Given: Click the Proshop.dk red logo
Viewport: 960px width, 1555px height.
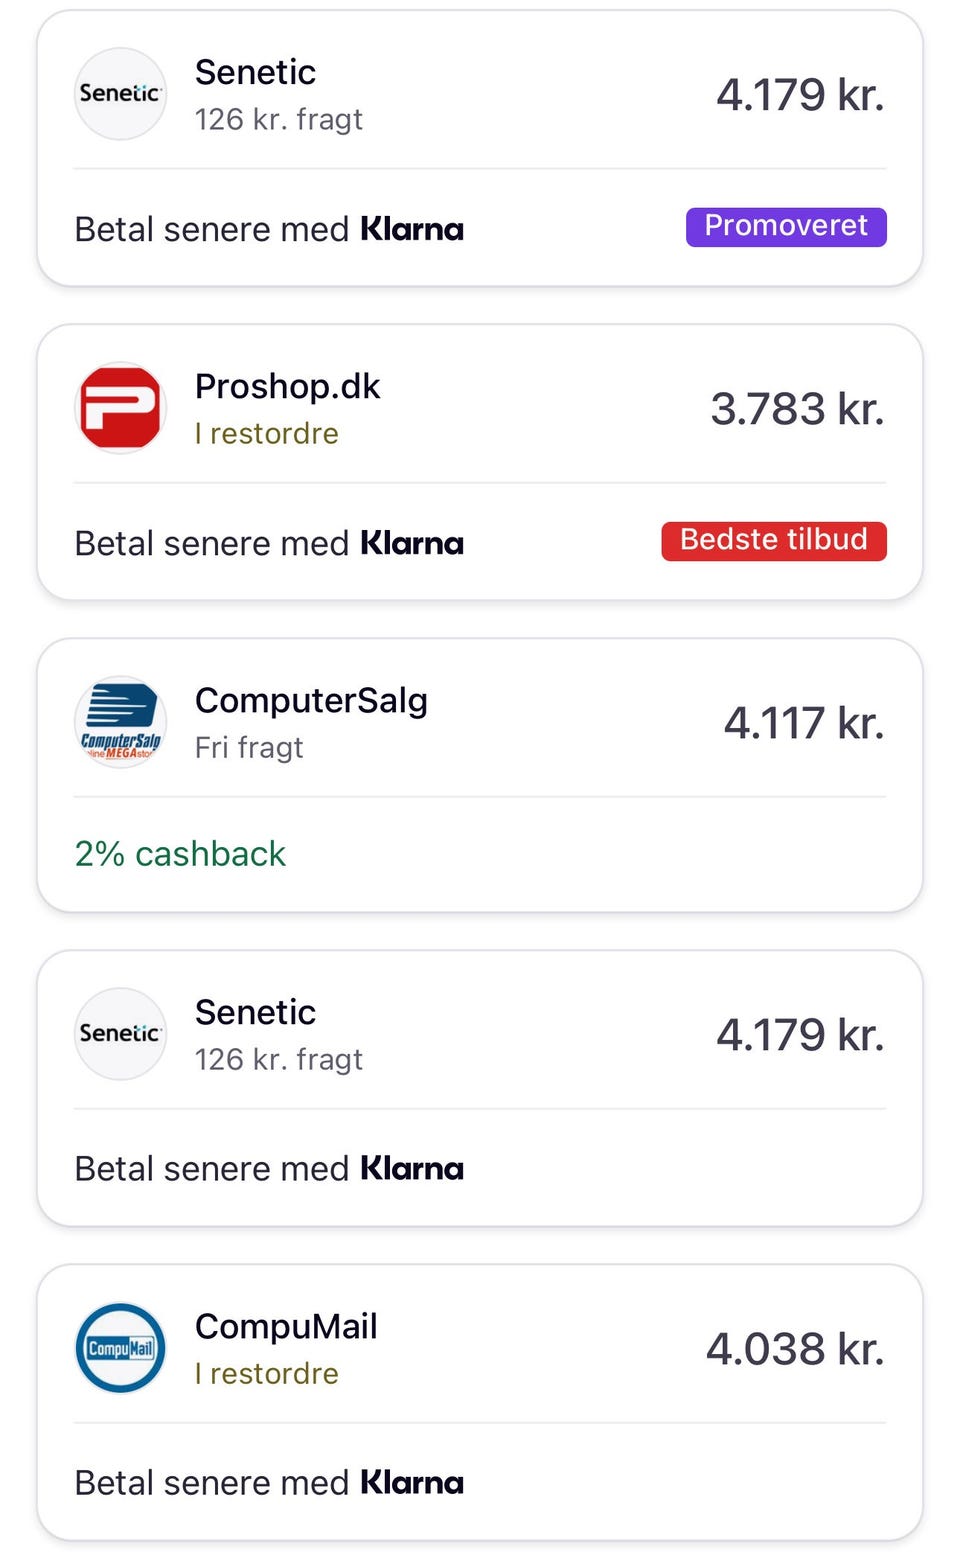Looking at the screenshot, I should [120, 408].
